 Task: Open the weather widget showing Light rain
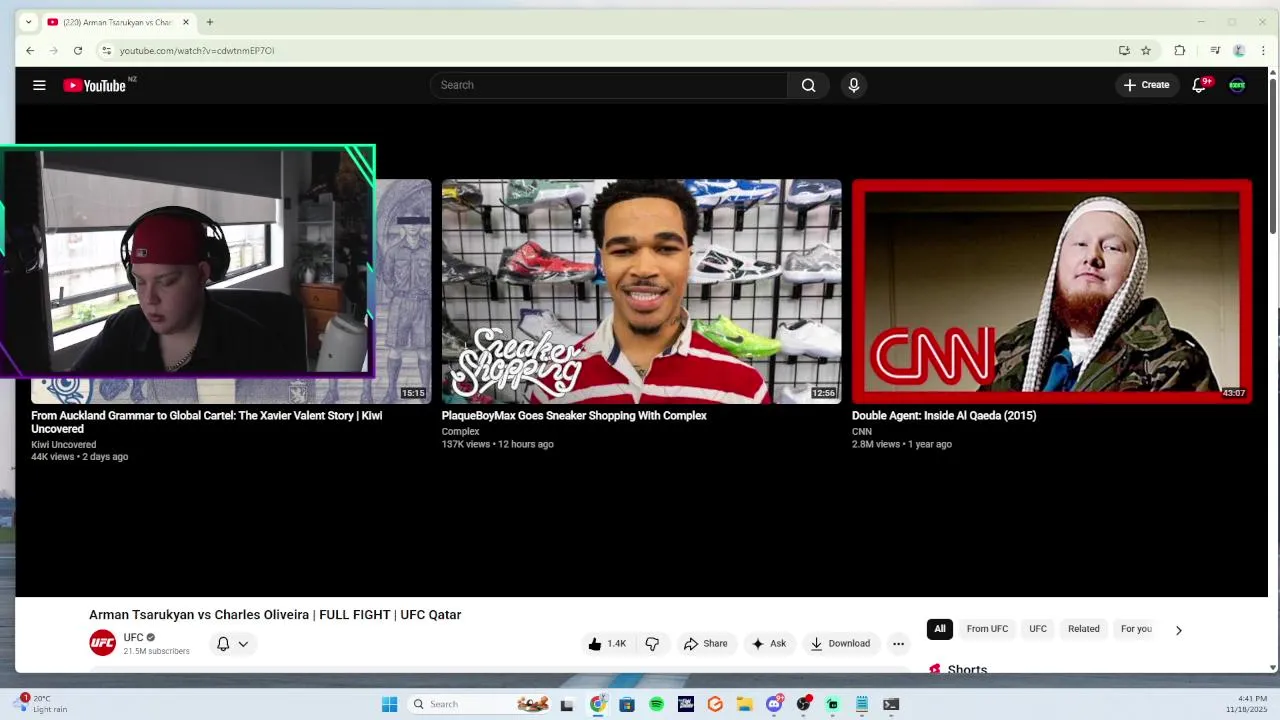tap(40, 704)
